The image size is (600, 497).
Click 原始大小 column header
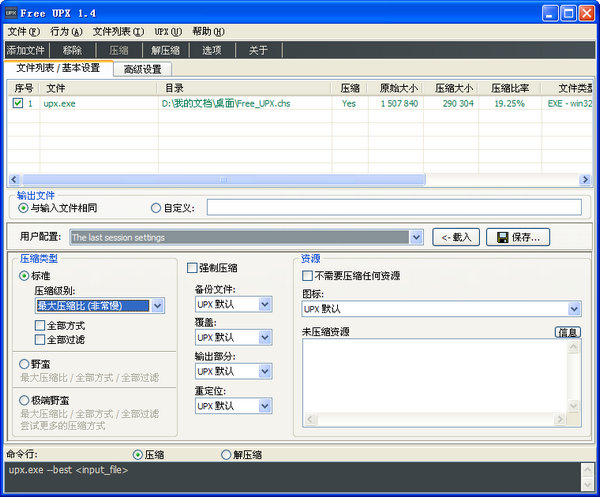(x=396, y=88)
